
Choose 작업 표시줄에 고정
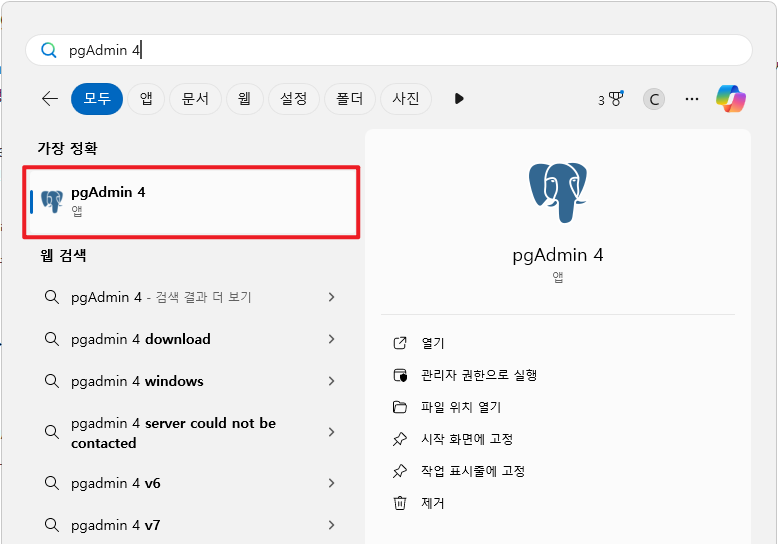tap(473, 471)
